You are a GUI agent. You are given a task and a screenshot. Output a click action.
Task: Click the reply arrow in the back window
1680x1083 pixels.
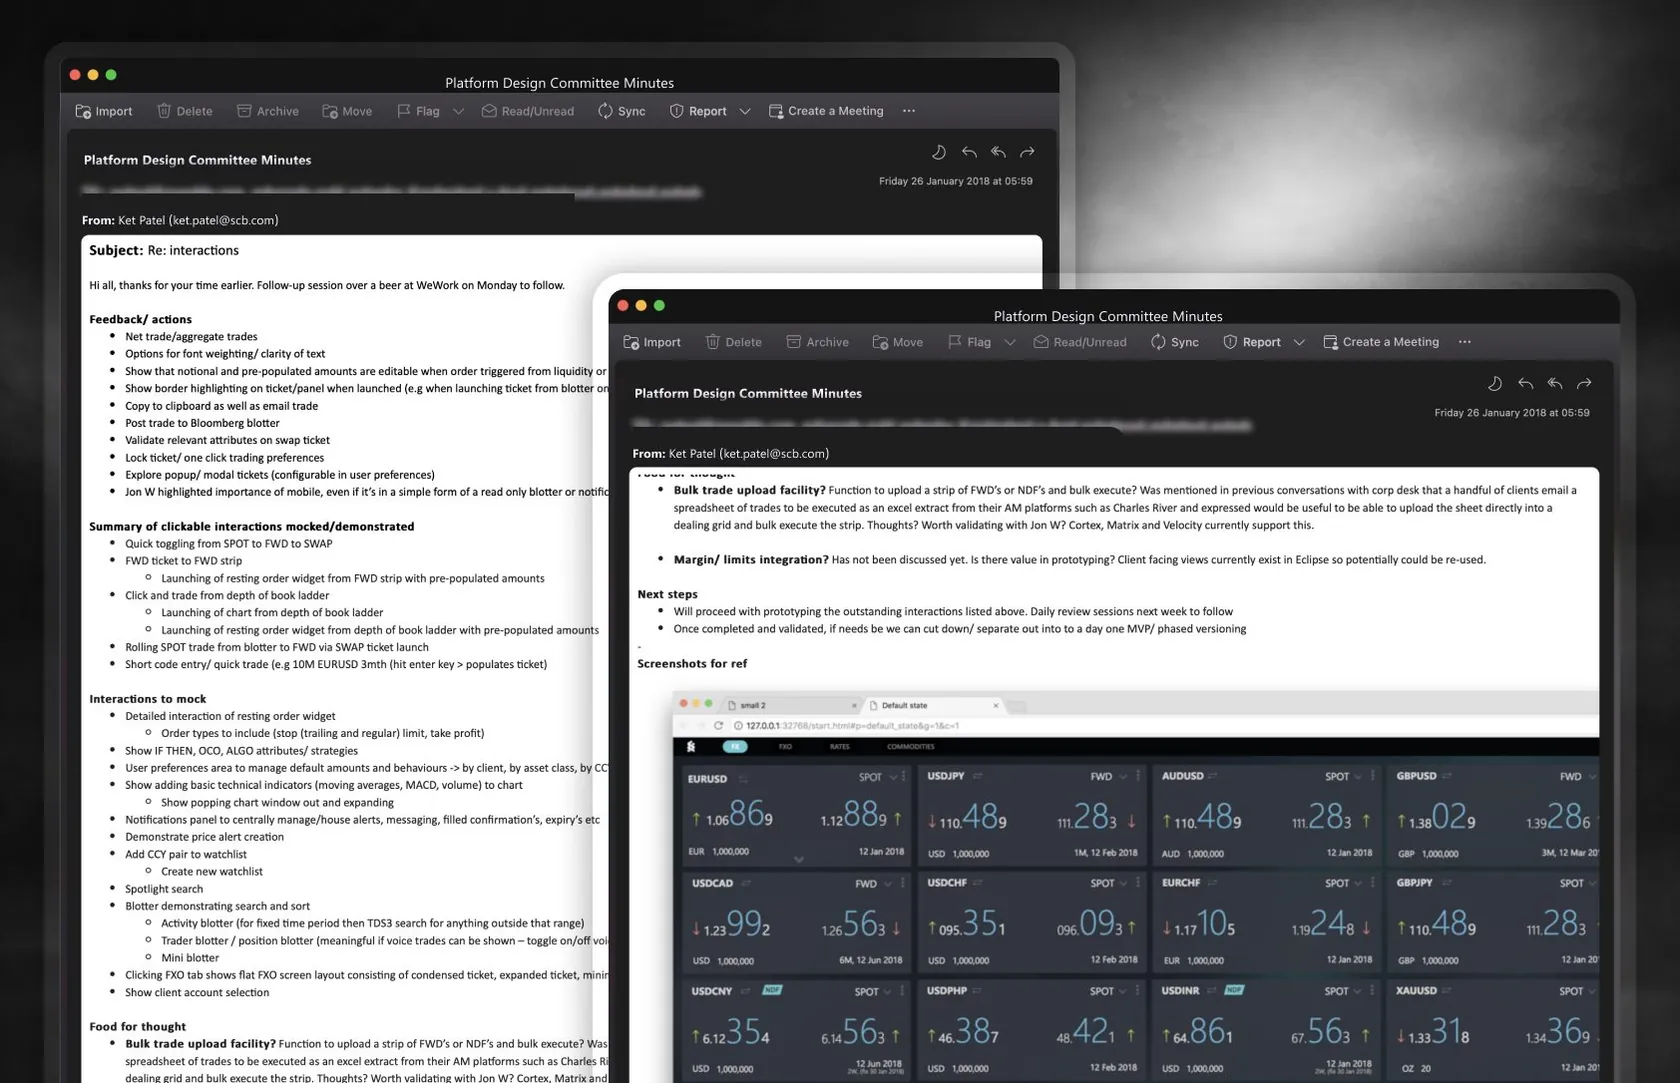pyautogui.click(x=969, y=152)
